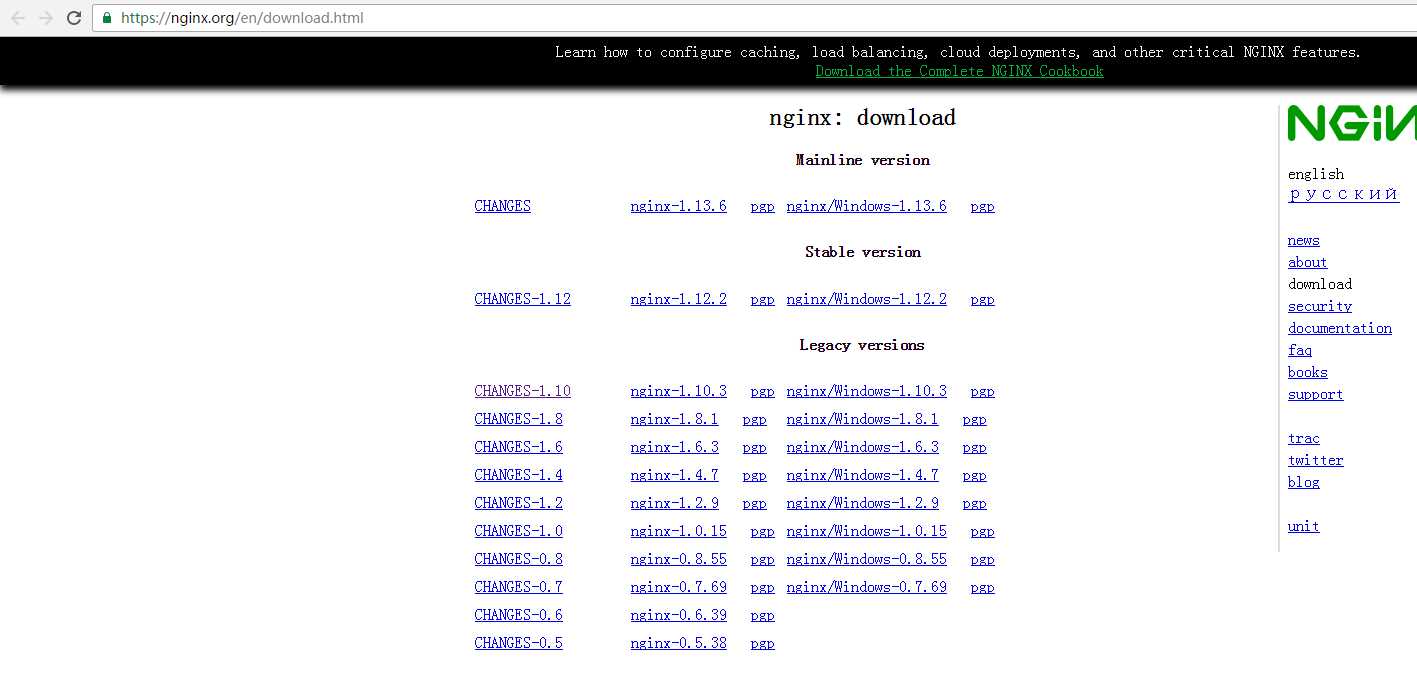Open CHANGES-0.5 link
This screenshot has width=1417, height=675.
518,643
